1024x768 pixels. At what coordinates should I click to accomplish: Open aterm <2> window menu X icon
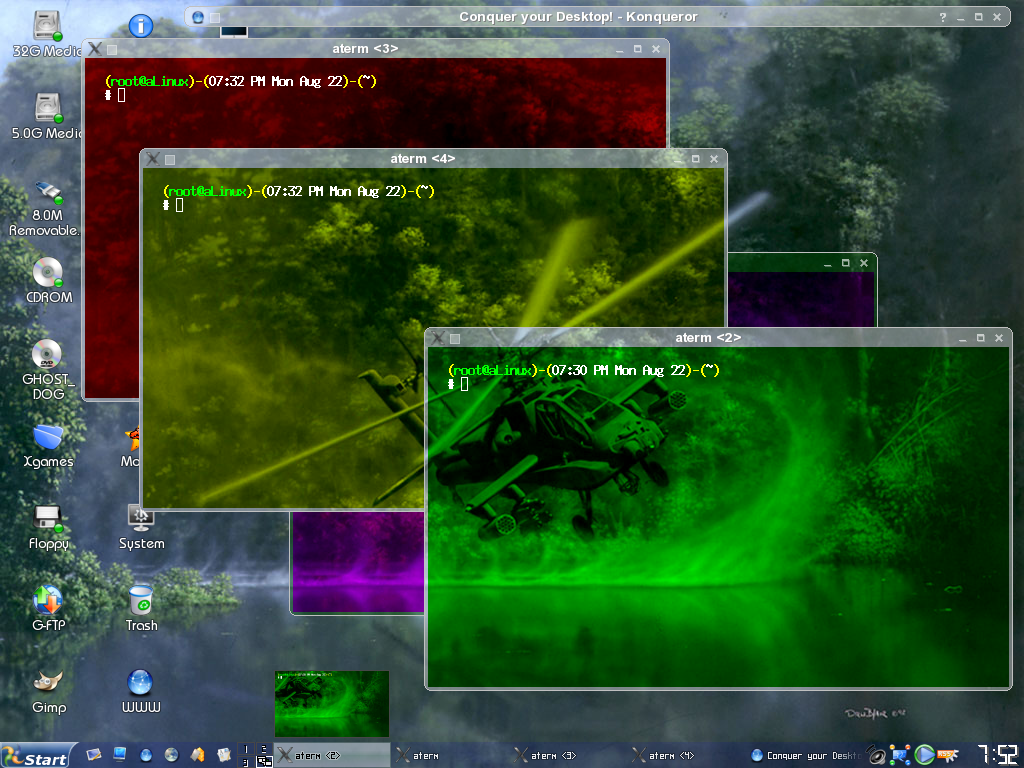pos(438,338)
